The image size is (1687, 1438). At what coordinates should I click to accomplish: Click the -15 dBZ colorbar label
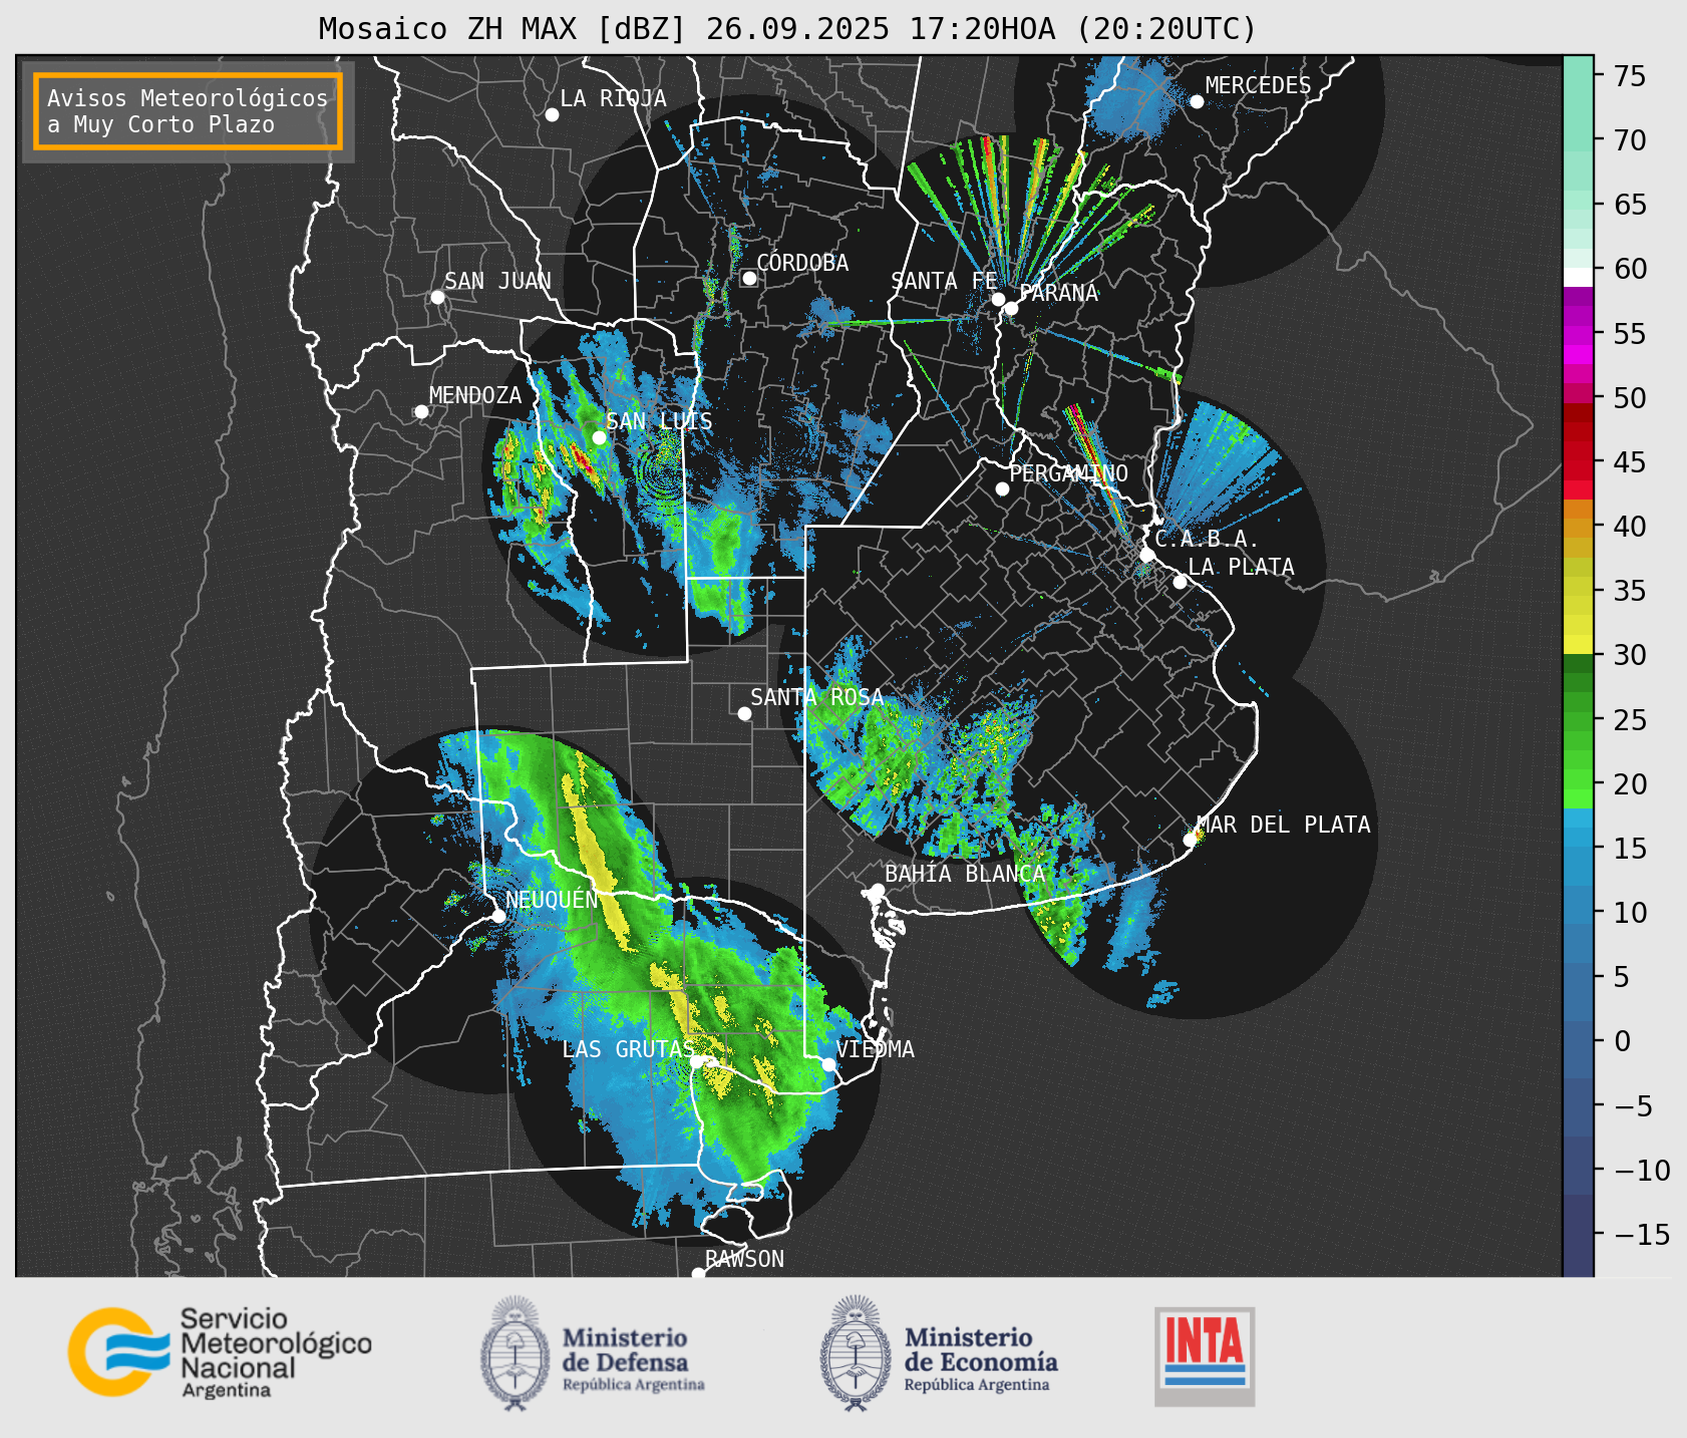point(1640,1234)
